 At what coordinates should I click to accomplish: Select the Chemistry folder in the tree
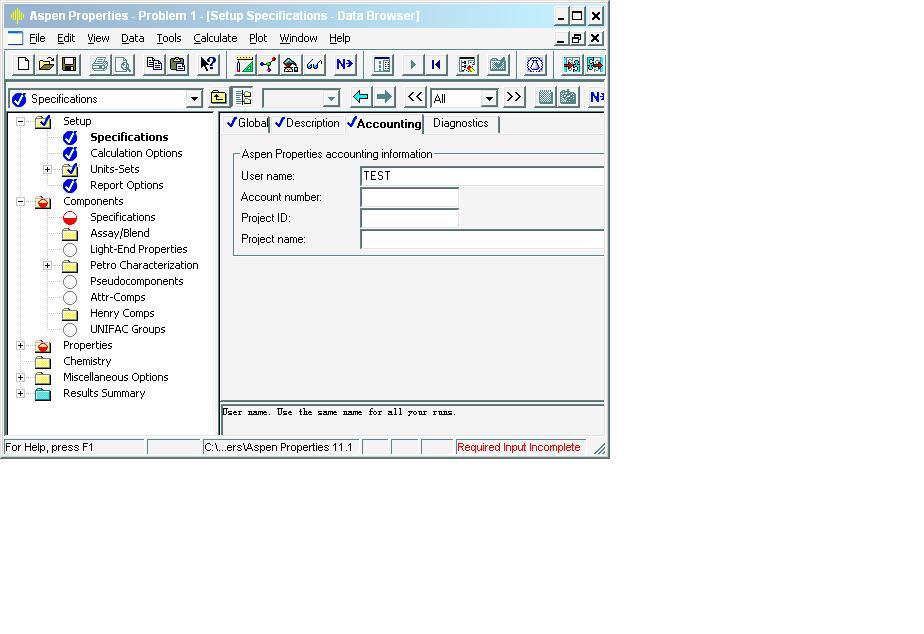pyautogui.click(x=87, y=361)
